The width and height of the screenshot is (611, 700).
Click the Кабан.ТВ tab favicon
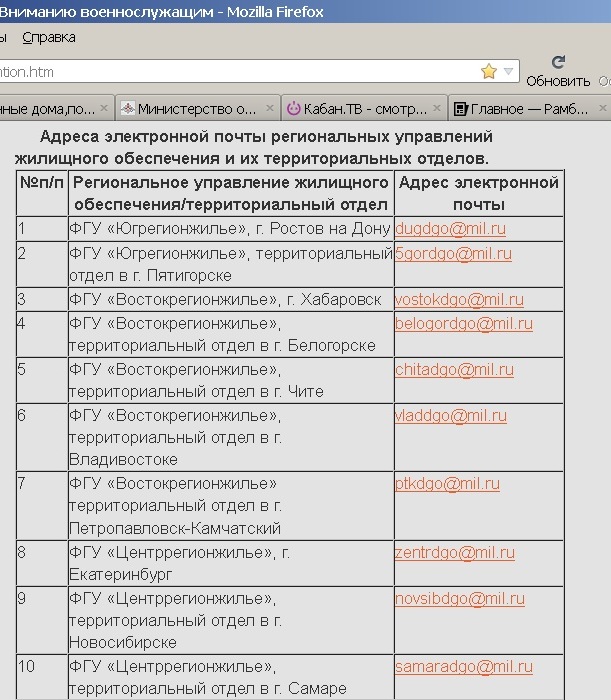294,108
